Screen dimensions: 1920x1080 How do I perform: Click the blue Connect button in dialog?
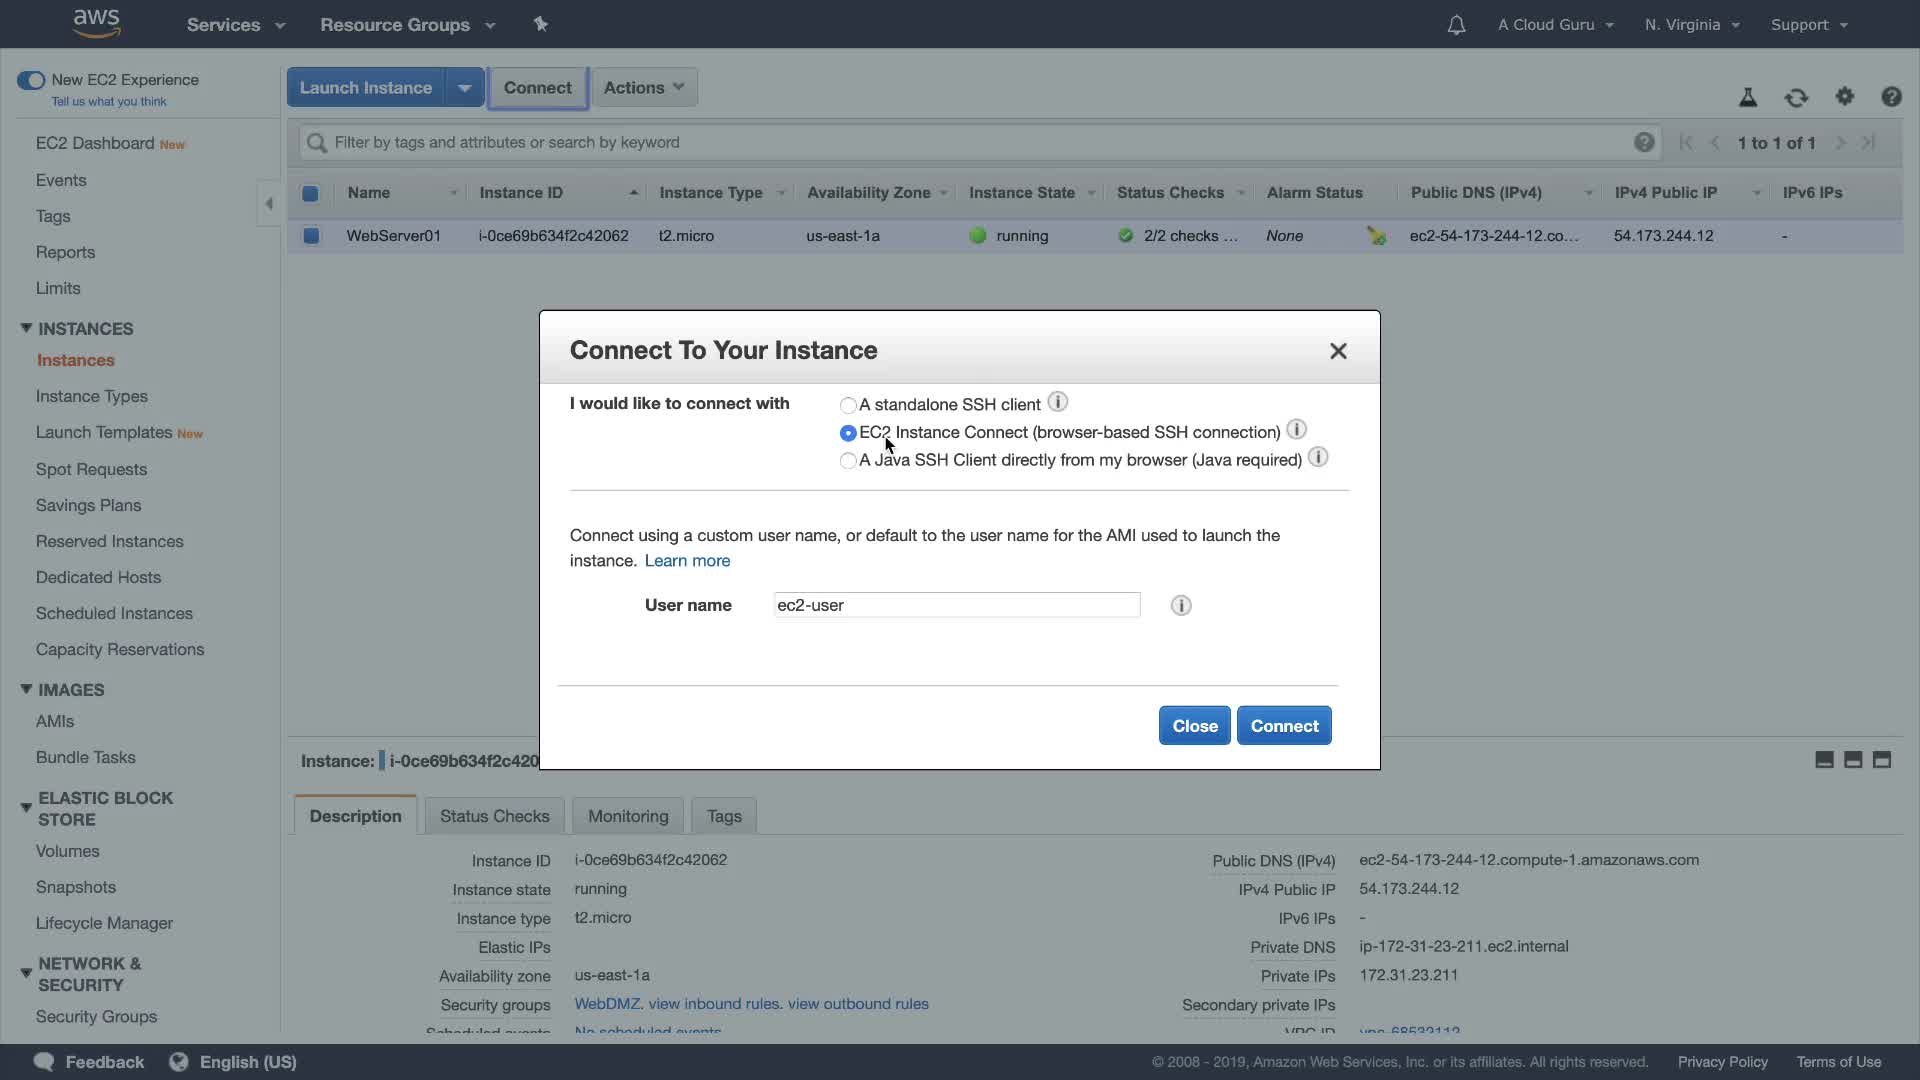1284,726
